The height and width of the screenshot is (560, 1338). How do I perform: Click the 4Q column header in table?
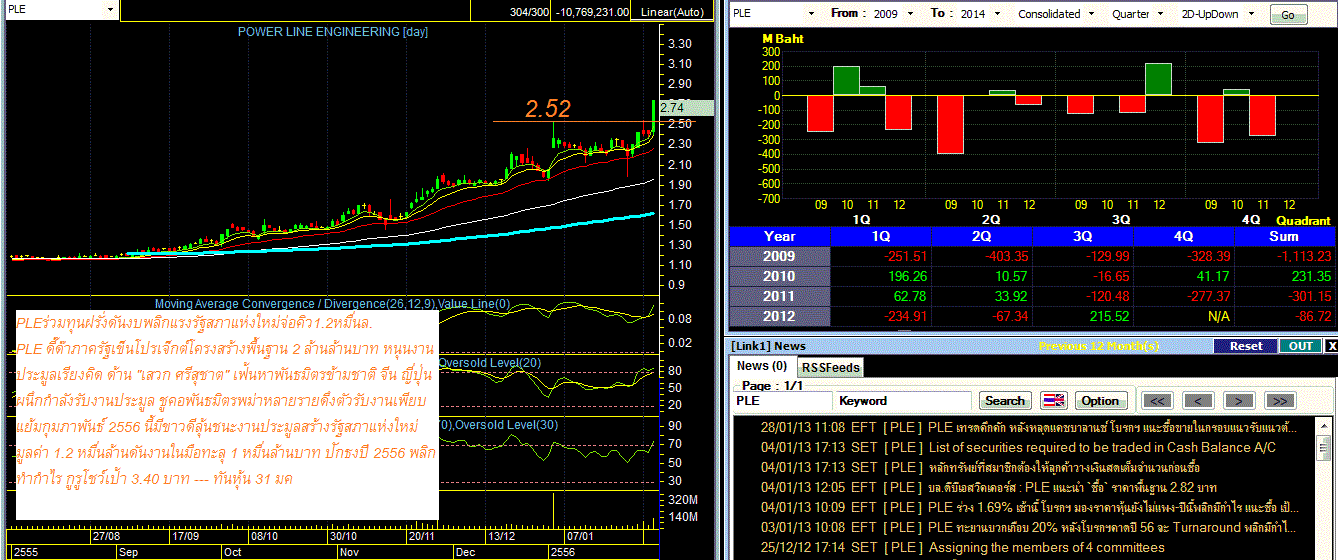(x=1184, y=236)
